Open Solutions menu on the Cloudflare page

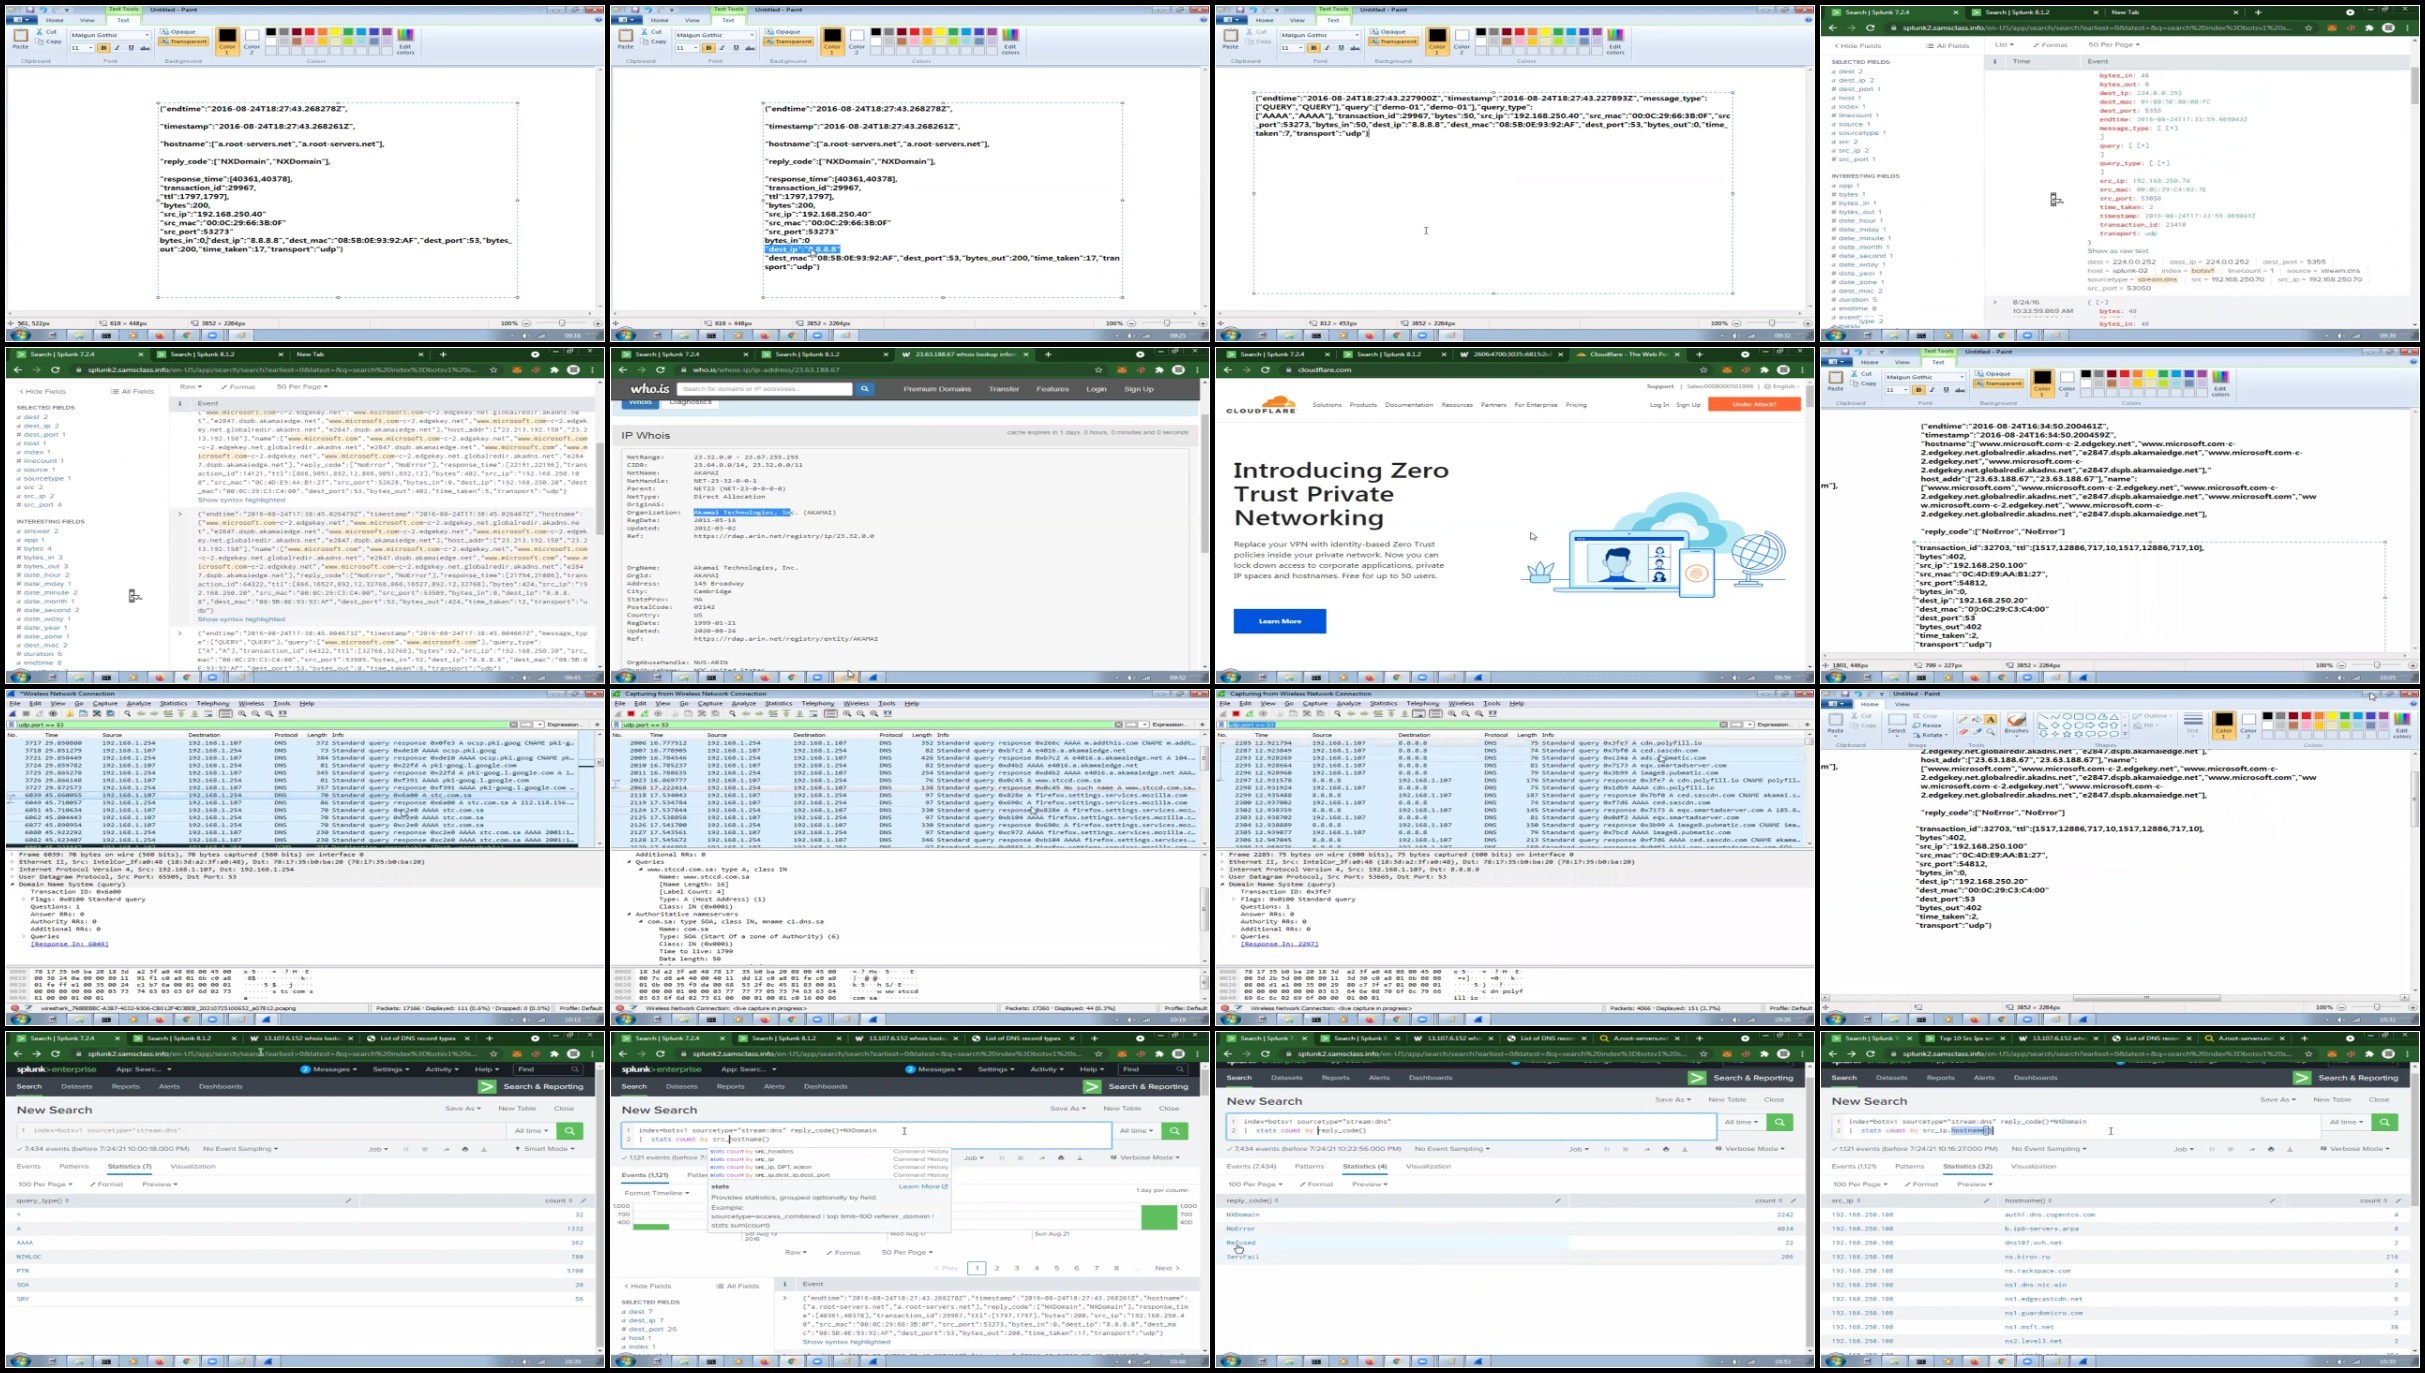coord(1327,405)
